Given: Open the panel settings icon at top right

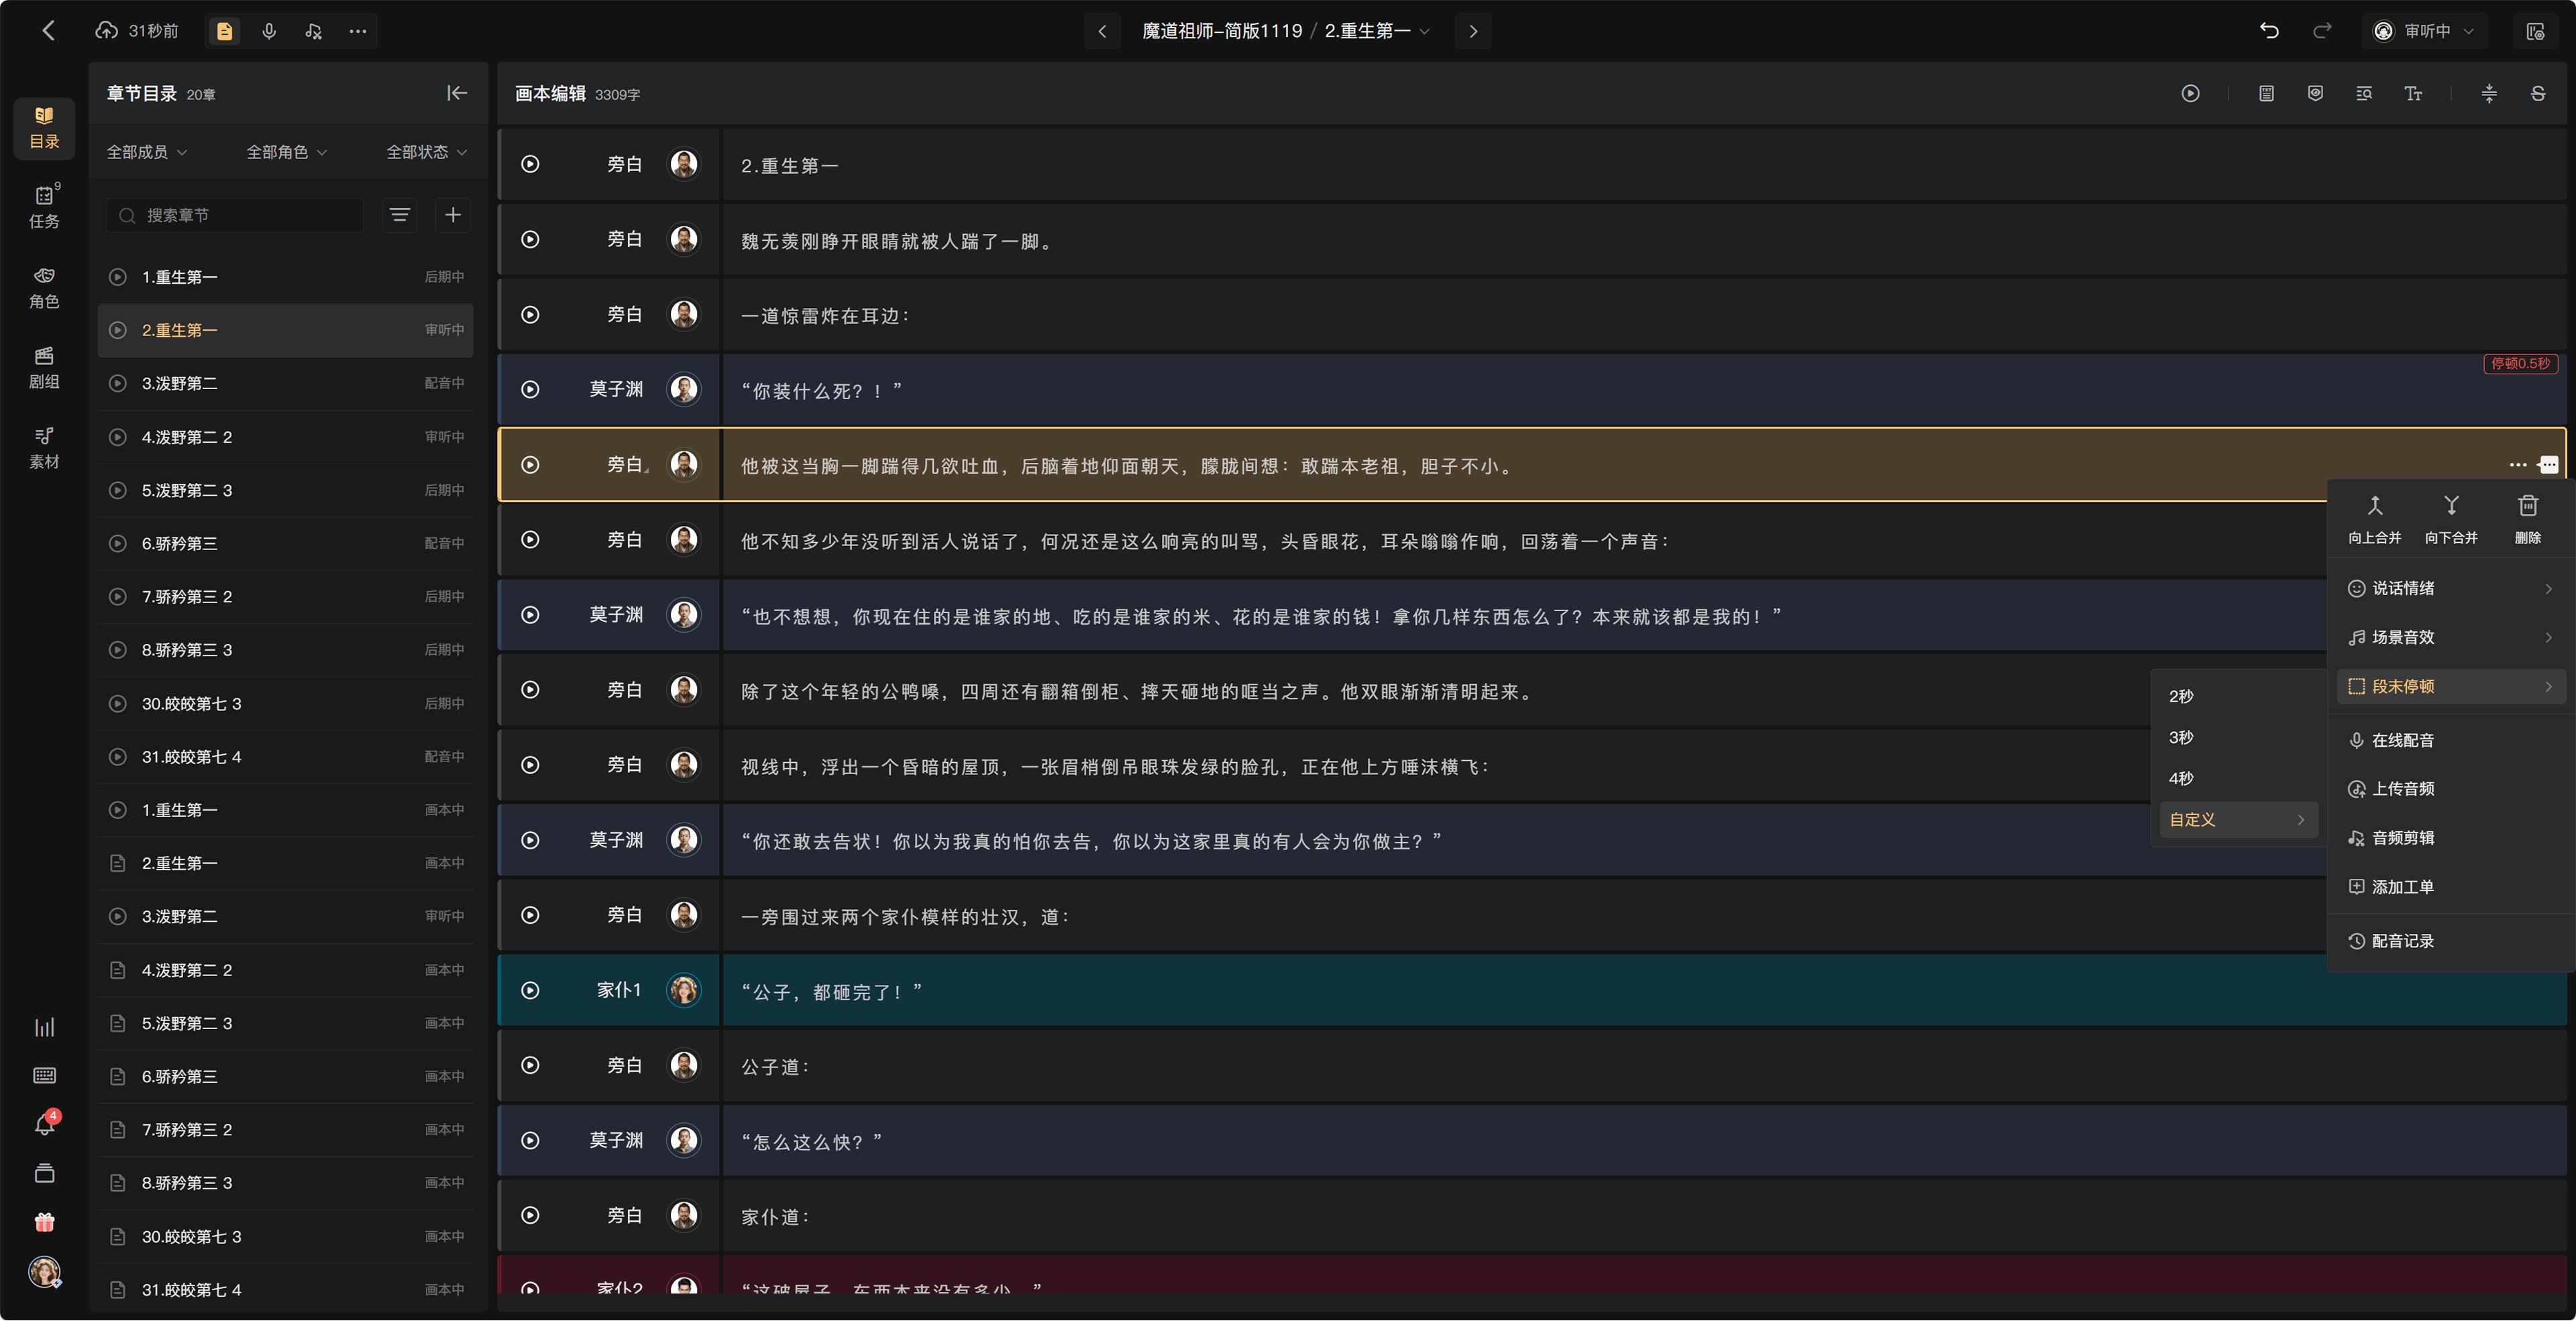Looking at the screenshot, I should pyautogui.click(x=2535, y=31).
